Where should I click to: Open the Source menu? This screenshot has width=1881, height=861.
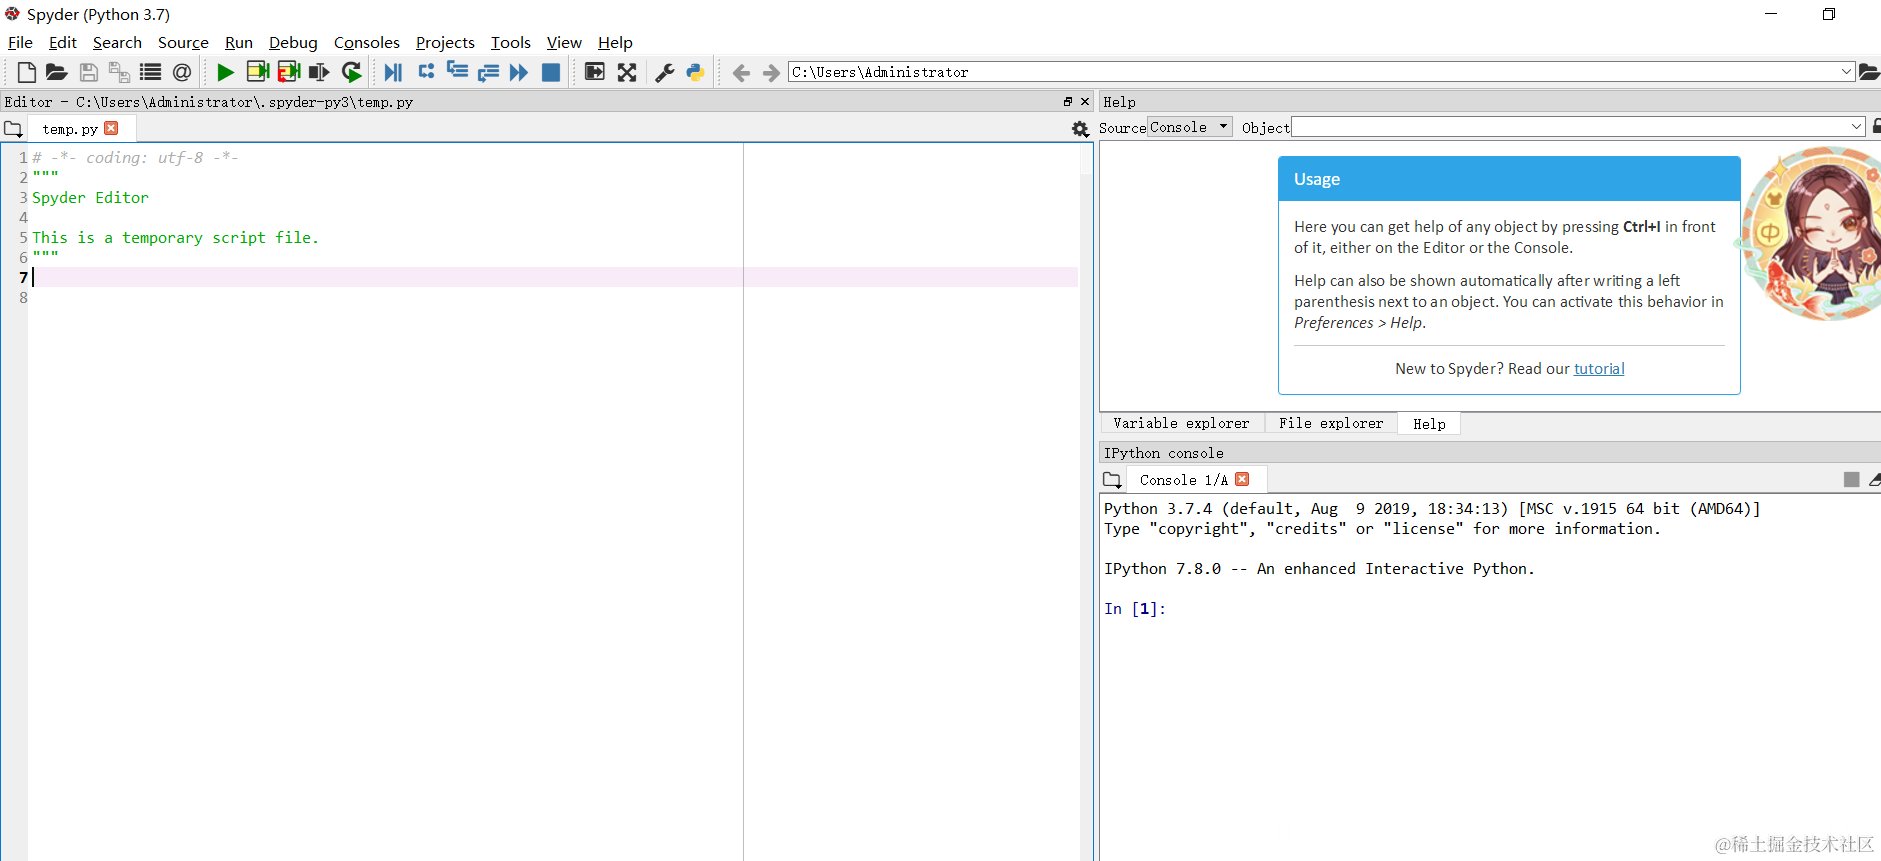coord(183,42)
